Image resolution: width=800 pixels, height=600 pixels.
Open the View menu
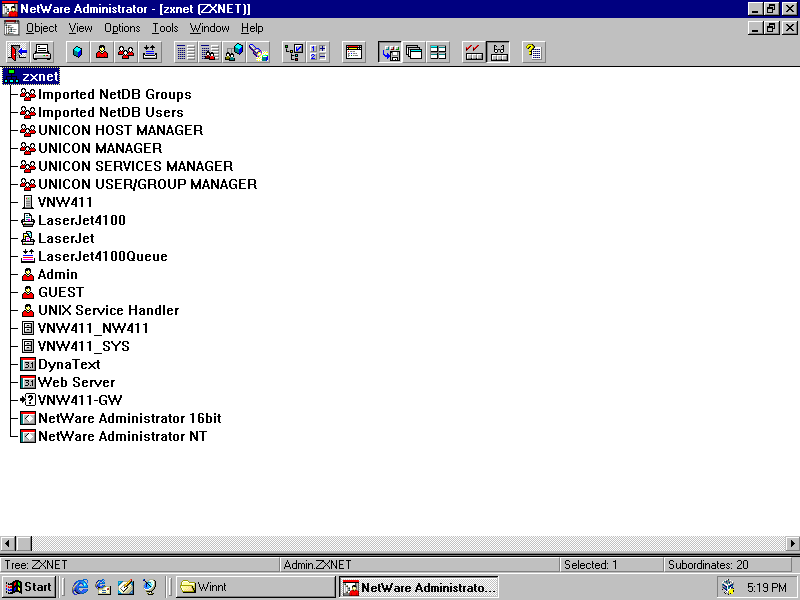[x=81, y=28]
